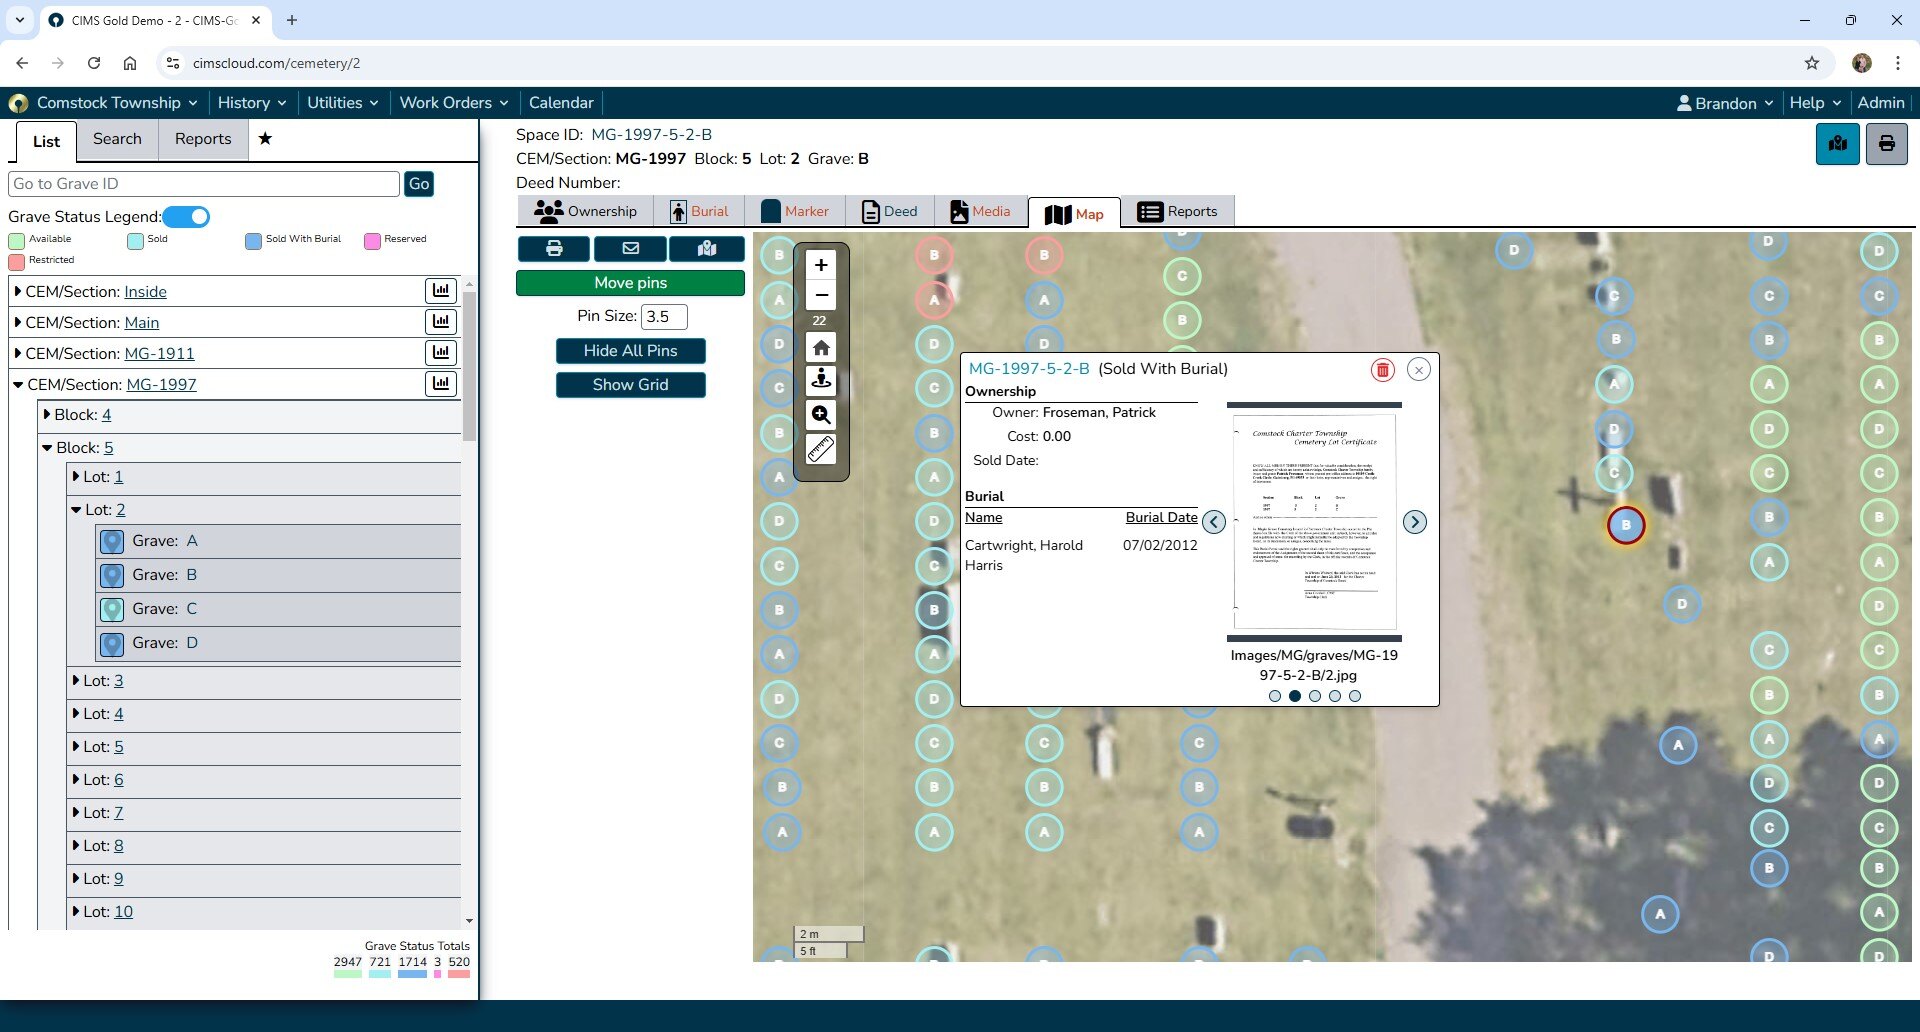
Task: Switch to Media tab
Action: click(x=980, y=211)
